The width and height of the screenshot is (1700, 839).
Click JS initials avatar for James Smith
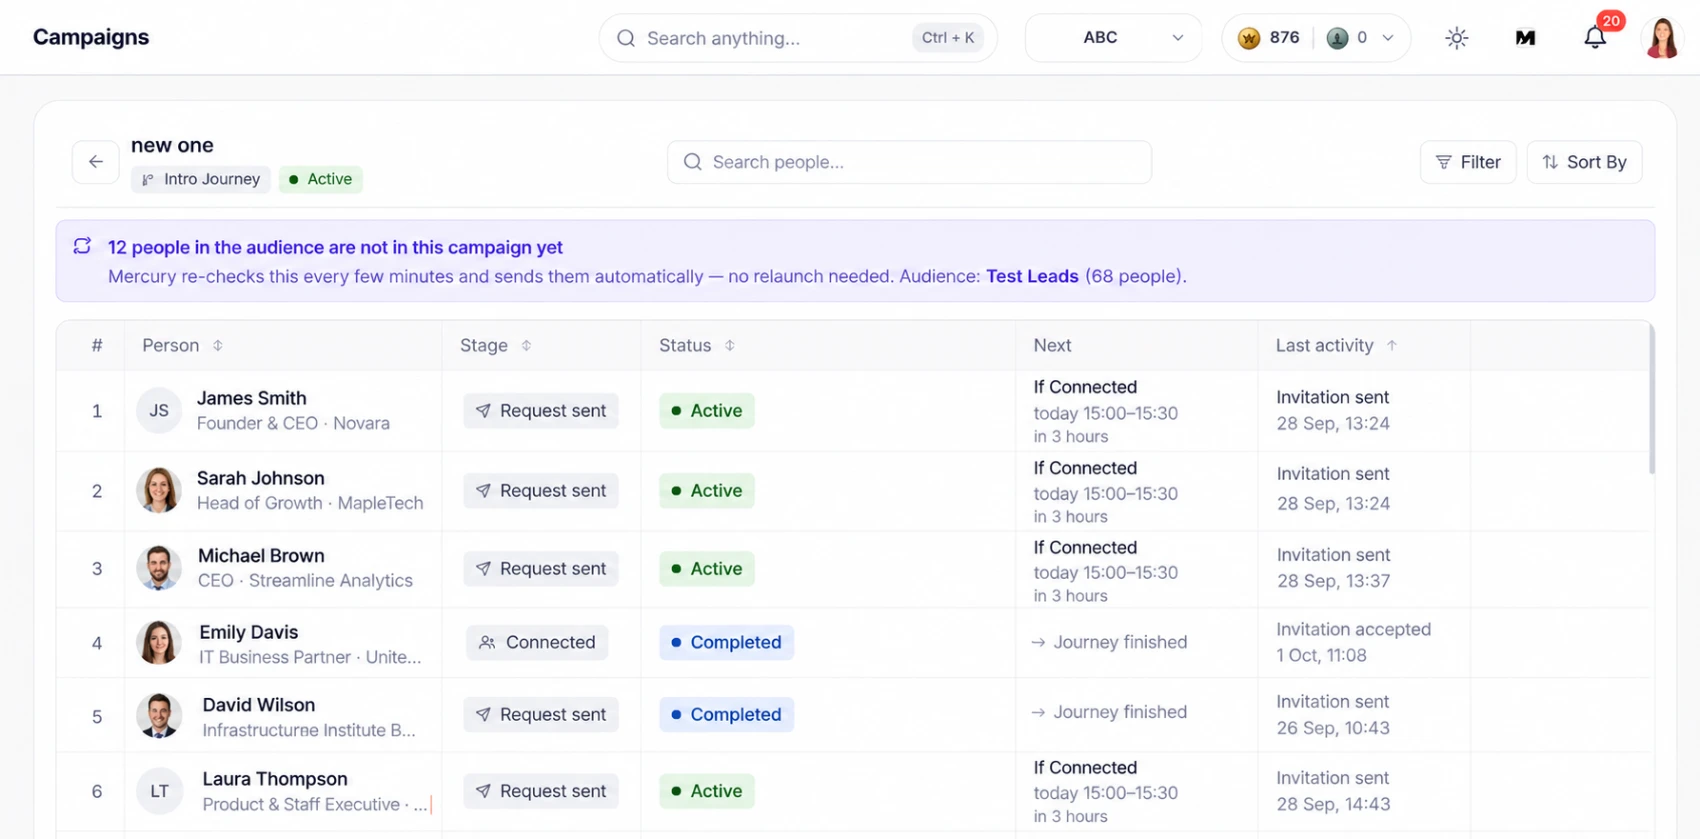(159, 410)
